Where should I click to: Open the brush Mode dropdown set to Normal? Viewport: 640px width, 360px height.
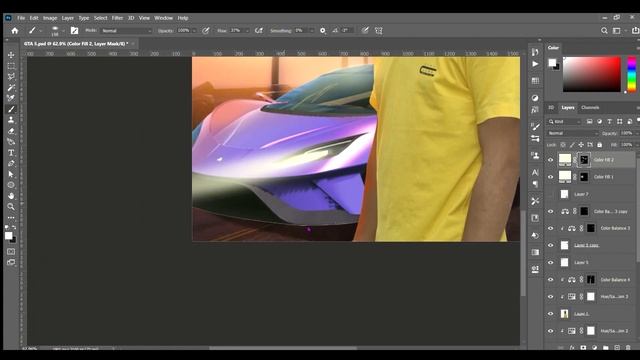coord(126,31)
